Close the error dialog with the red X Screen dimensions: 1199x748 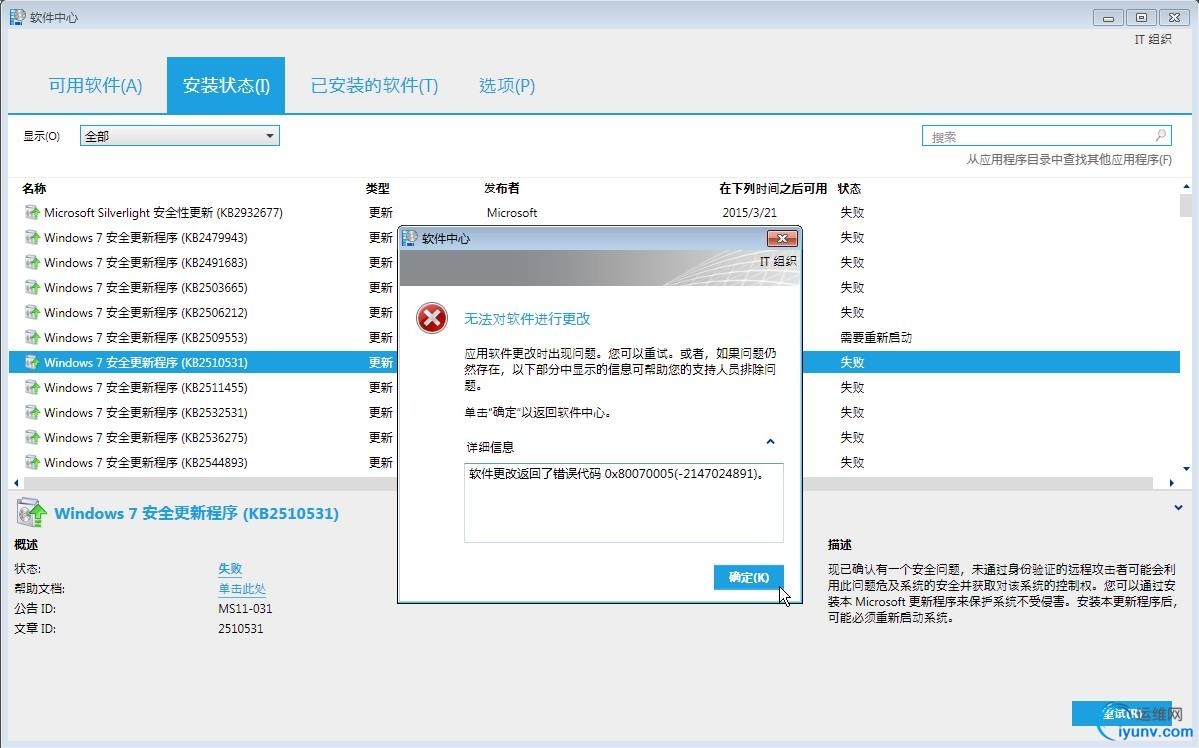[x=781, y=239]
